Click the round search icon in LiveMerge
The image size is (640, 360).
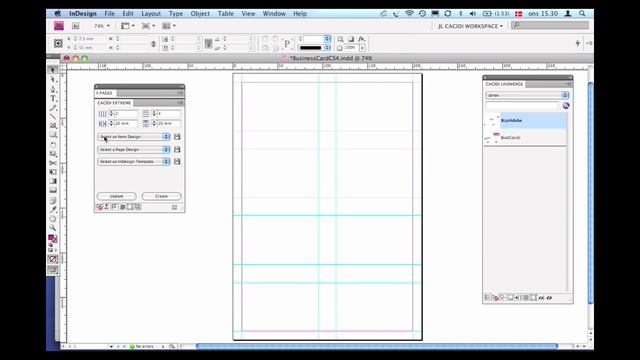(566, 106)
